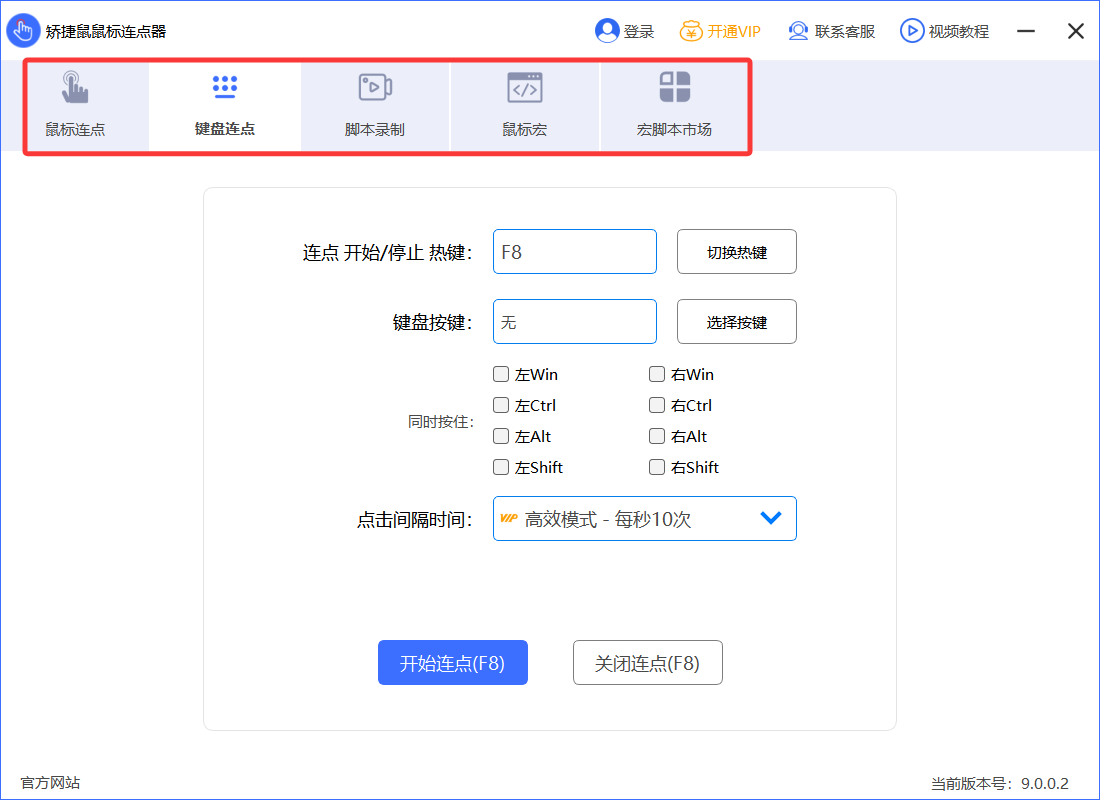1100x800 pixels.
Task: Go to the 鼠标宏 tab
Action: (x=525, y=107)
